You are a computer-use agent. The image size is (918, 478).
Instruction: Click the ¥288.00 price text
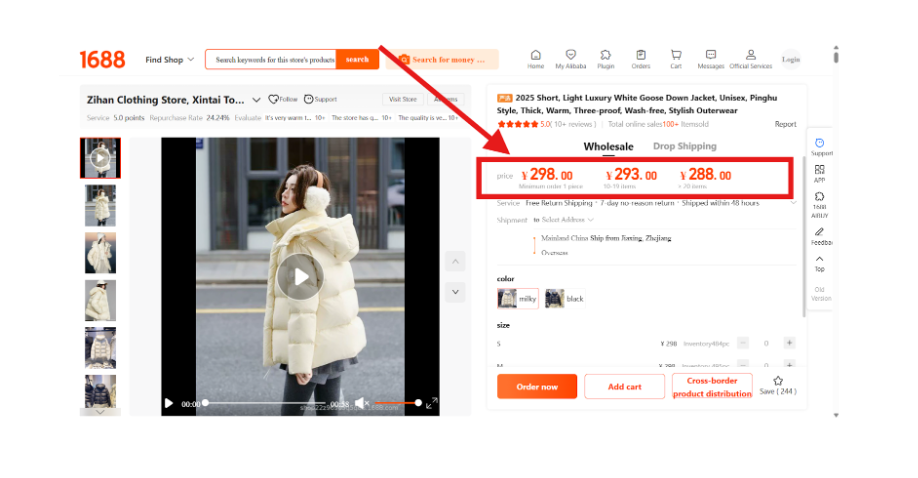(x=705, y=175)
